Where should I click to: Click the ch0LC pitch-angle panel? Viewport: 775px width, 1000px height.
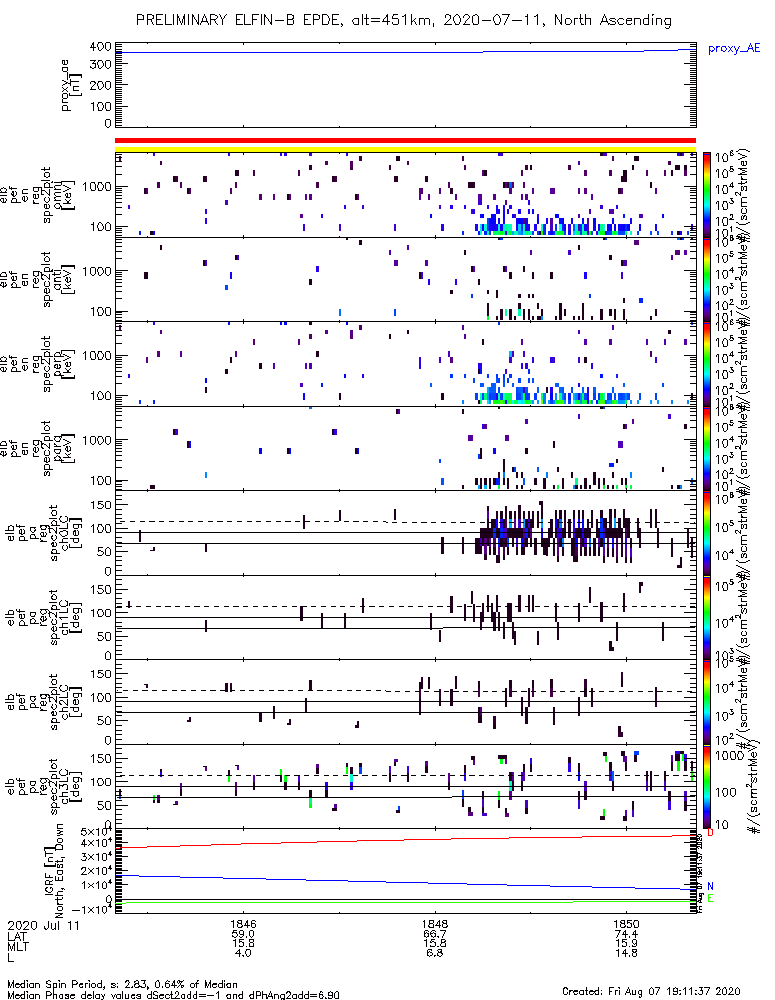[405, 533]
